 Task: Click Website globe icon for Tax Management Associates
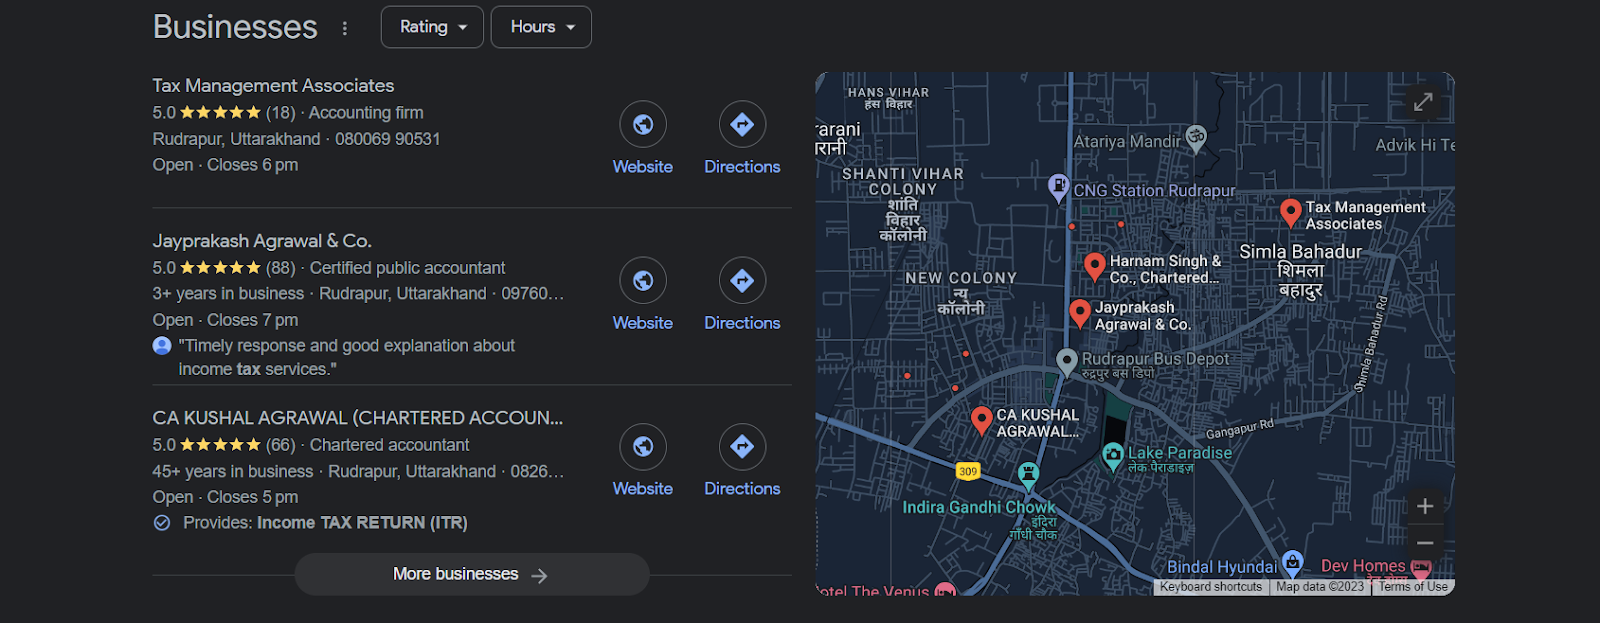643,124
